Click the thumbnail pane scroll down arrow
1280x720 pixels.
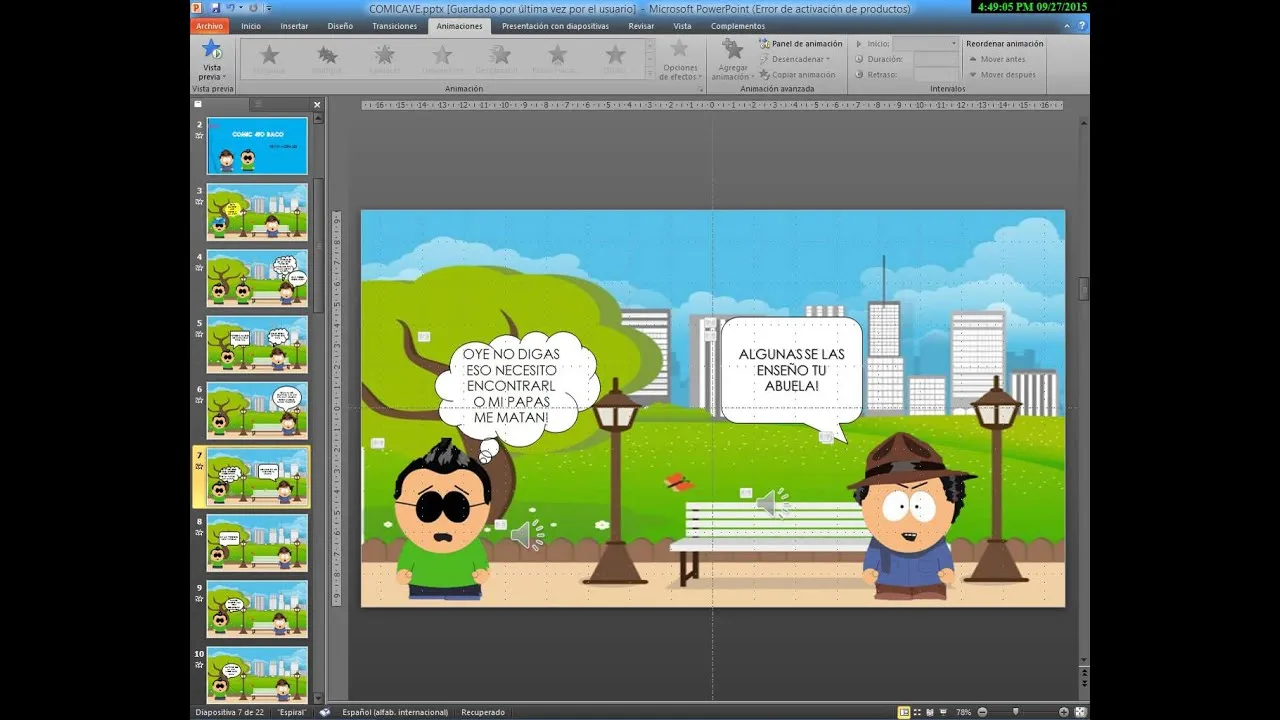[318, 698]
